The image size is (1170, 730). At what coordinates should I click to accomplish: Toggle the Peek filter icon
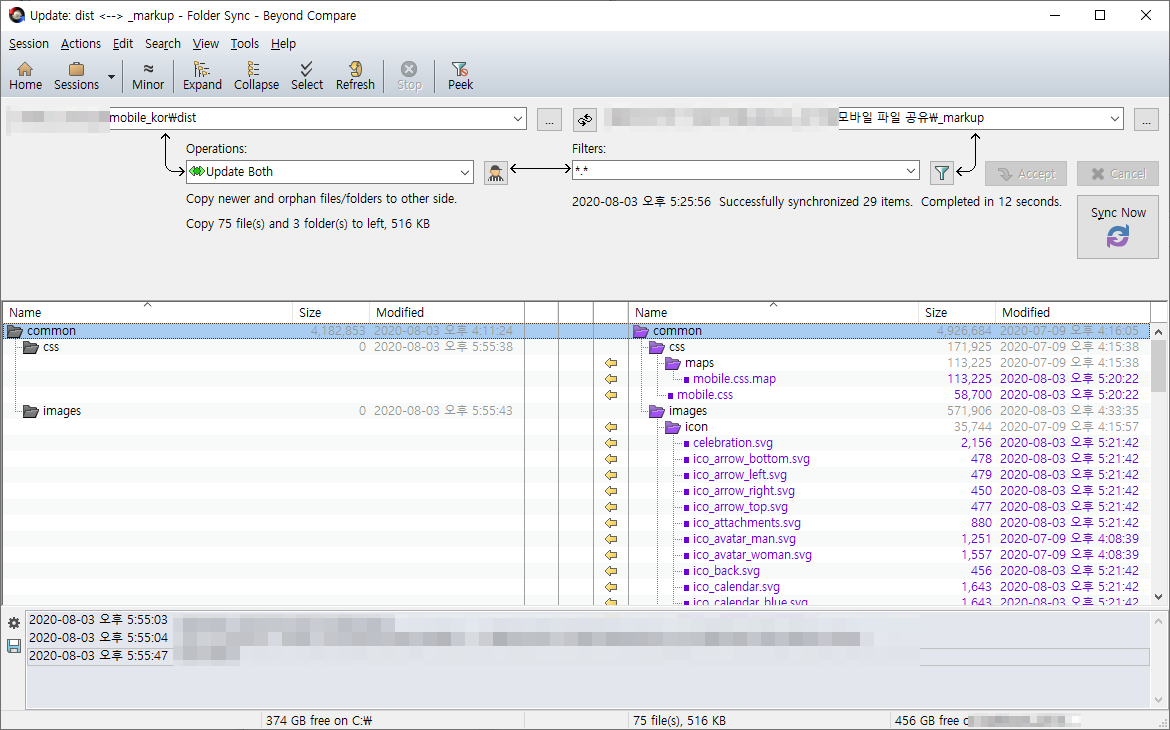point(460,76)
